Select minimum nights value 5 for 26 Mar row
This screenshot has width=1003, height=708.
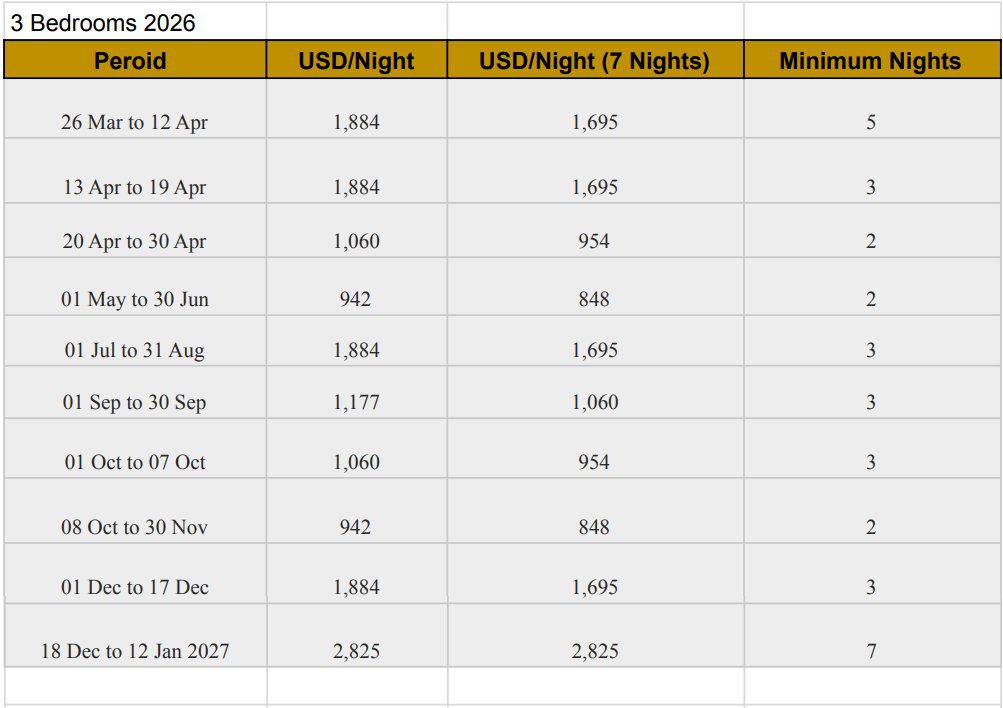click(x=871, y=123)
